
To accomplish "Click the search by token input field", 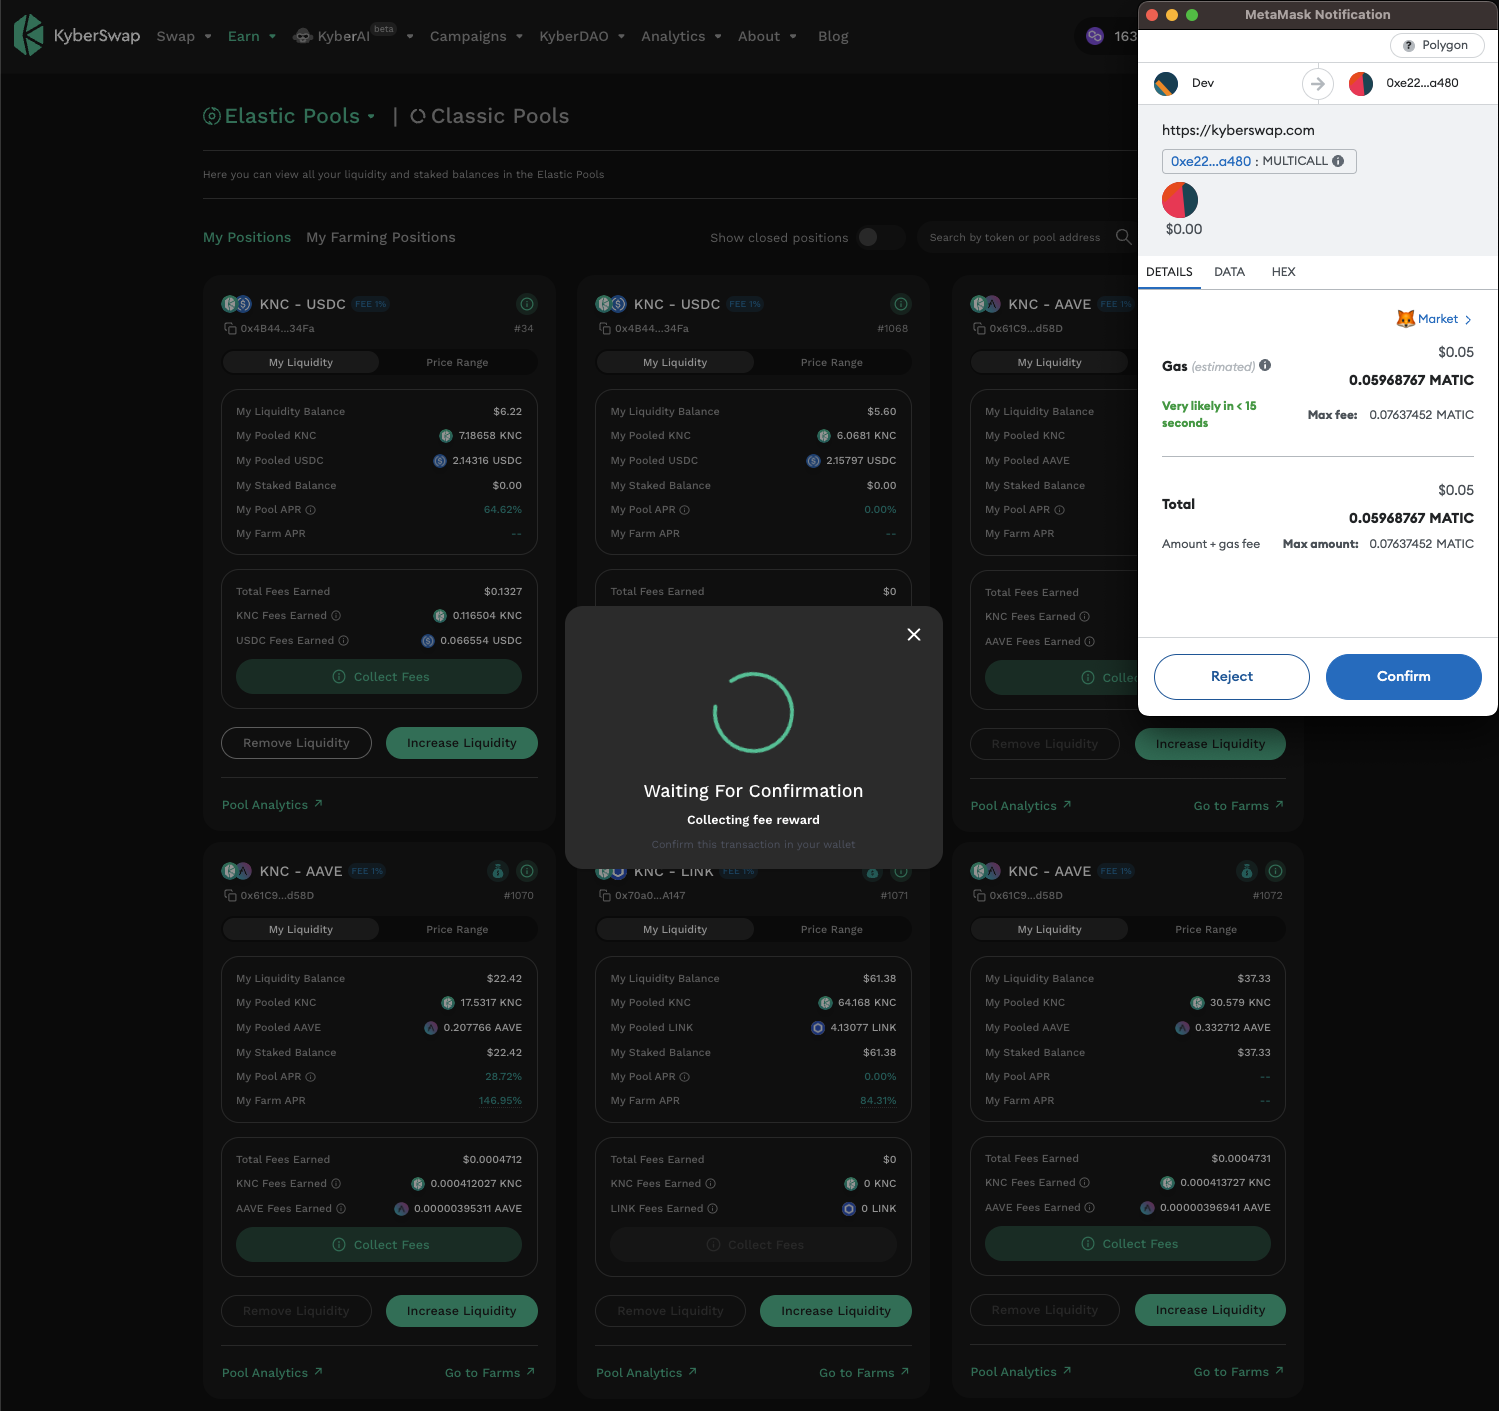I will (x=1014, y=237).
